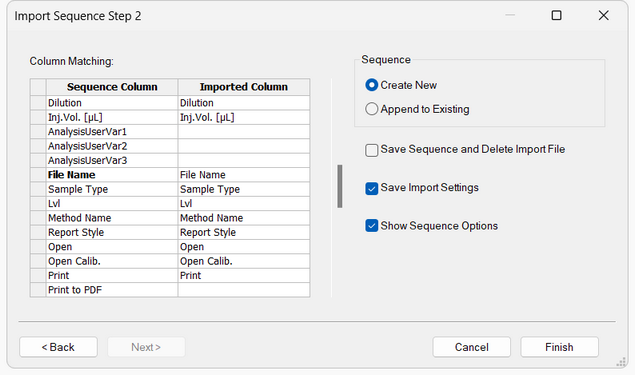635x375 pixels.
Task: Choose Append to Existing option
Action: point(371,109)
